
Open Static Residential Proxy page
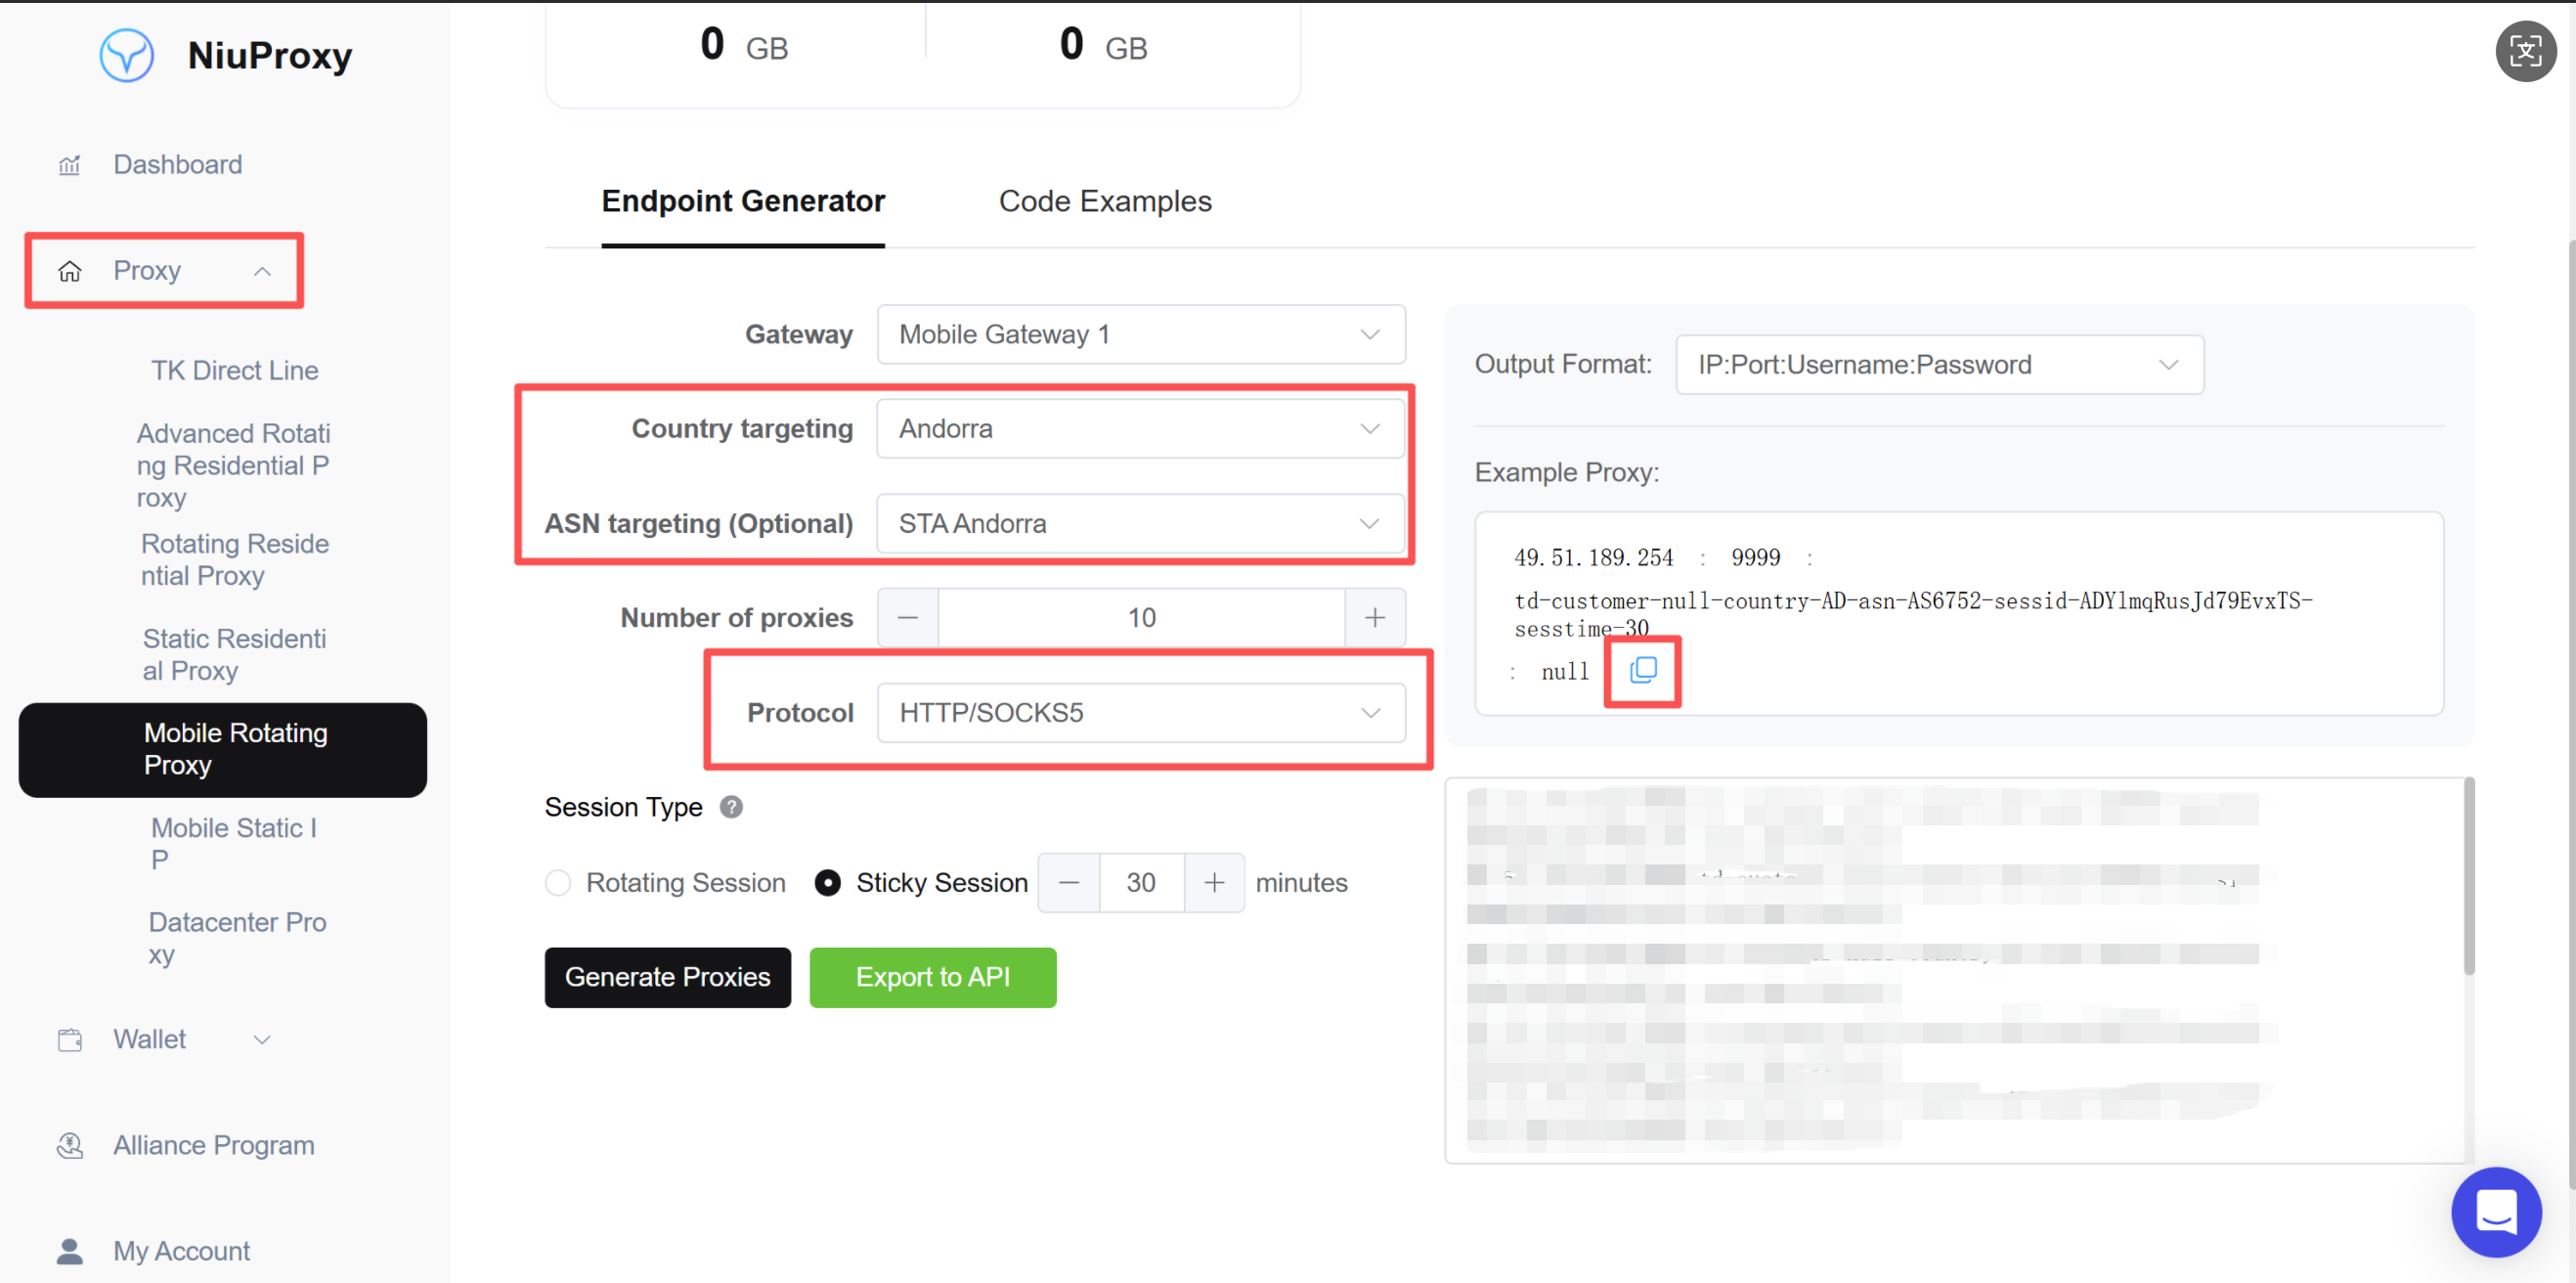pyautogui.click(x=234, y=655)
